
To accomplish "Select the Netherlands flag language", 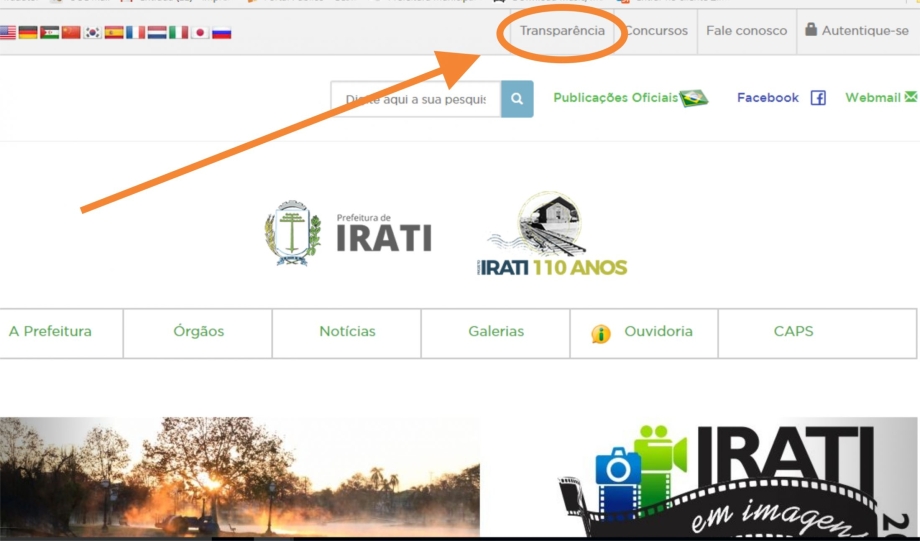I will pos(157,32).
